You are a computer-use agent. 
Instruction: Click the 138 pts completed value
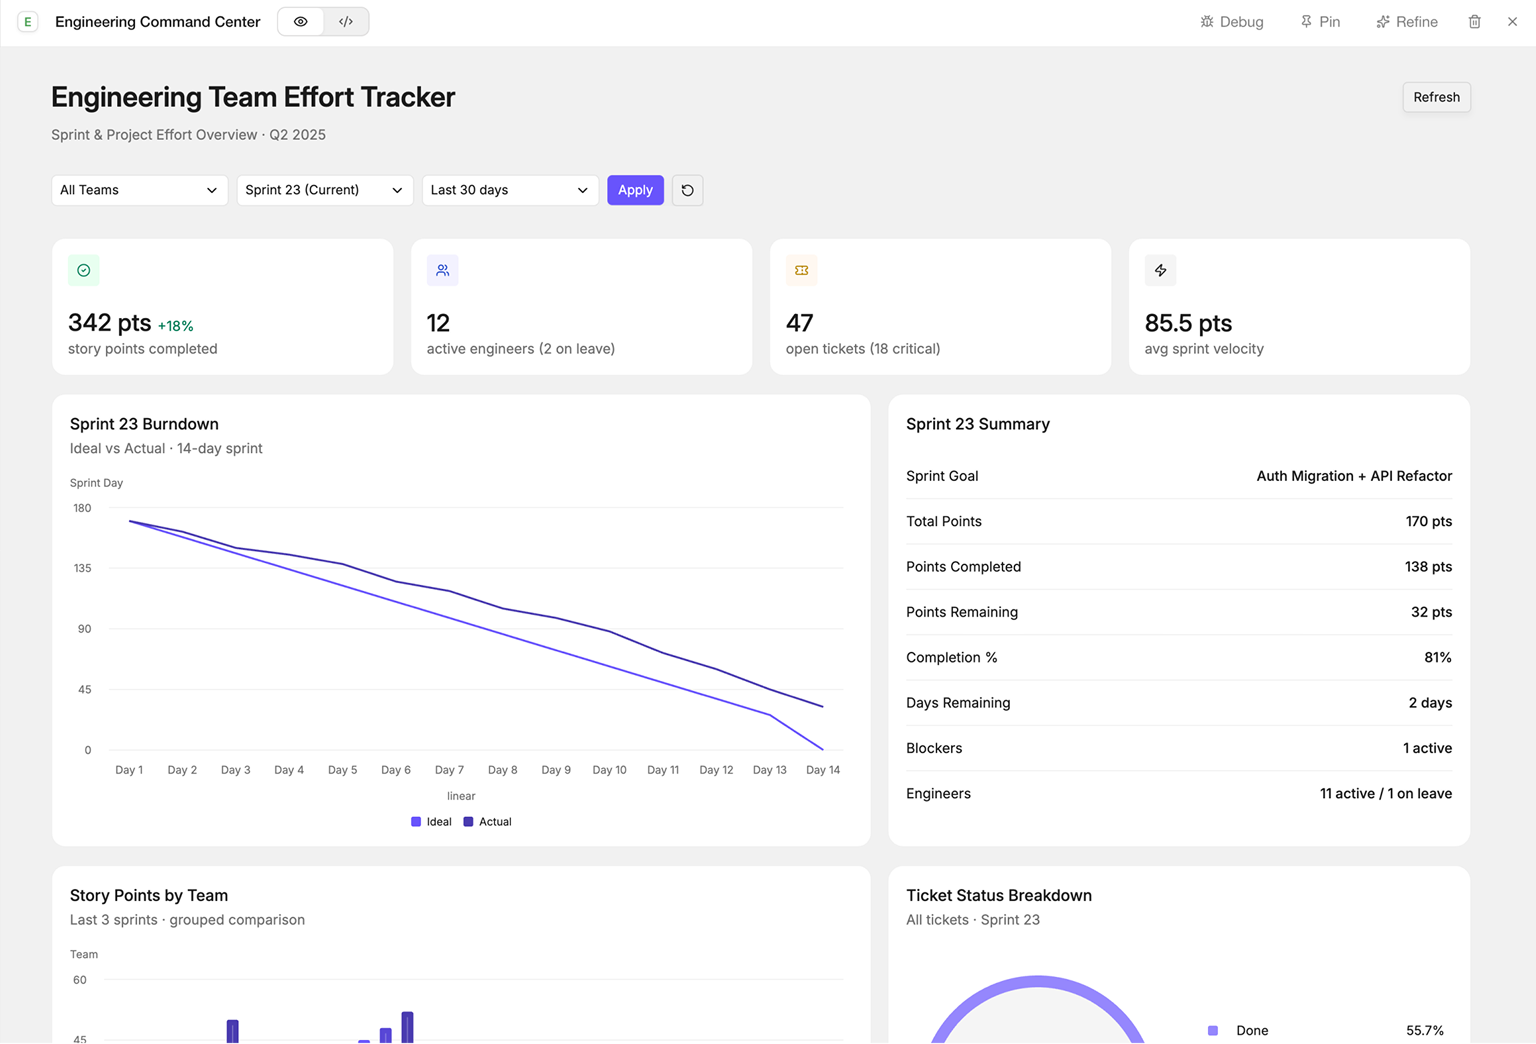tap(1428, 567)
